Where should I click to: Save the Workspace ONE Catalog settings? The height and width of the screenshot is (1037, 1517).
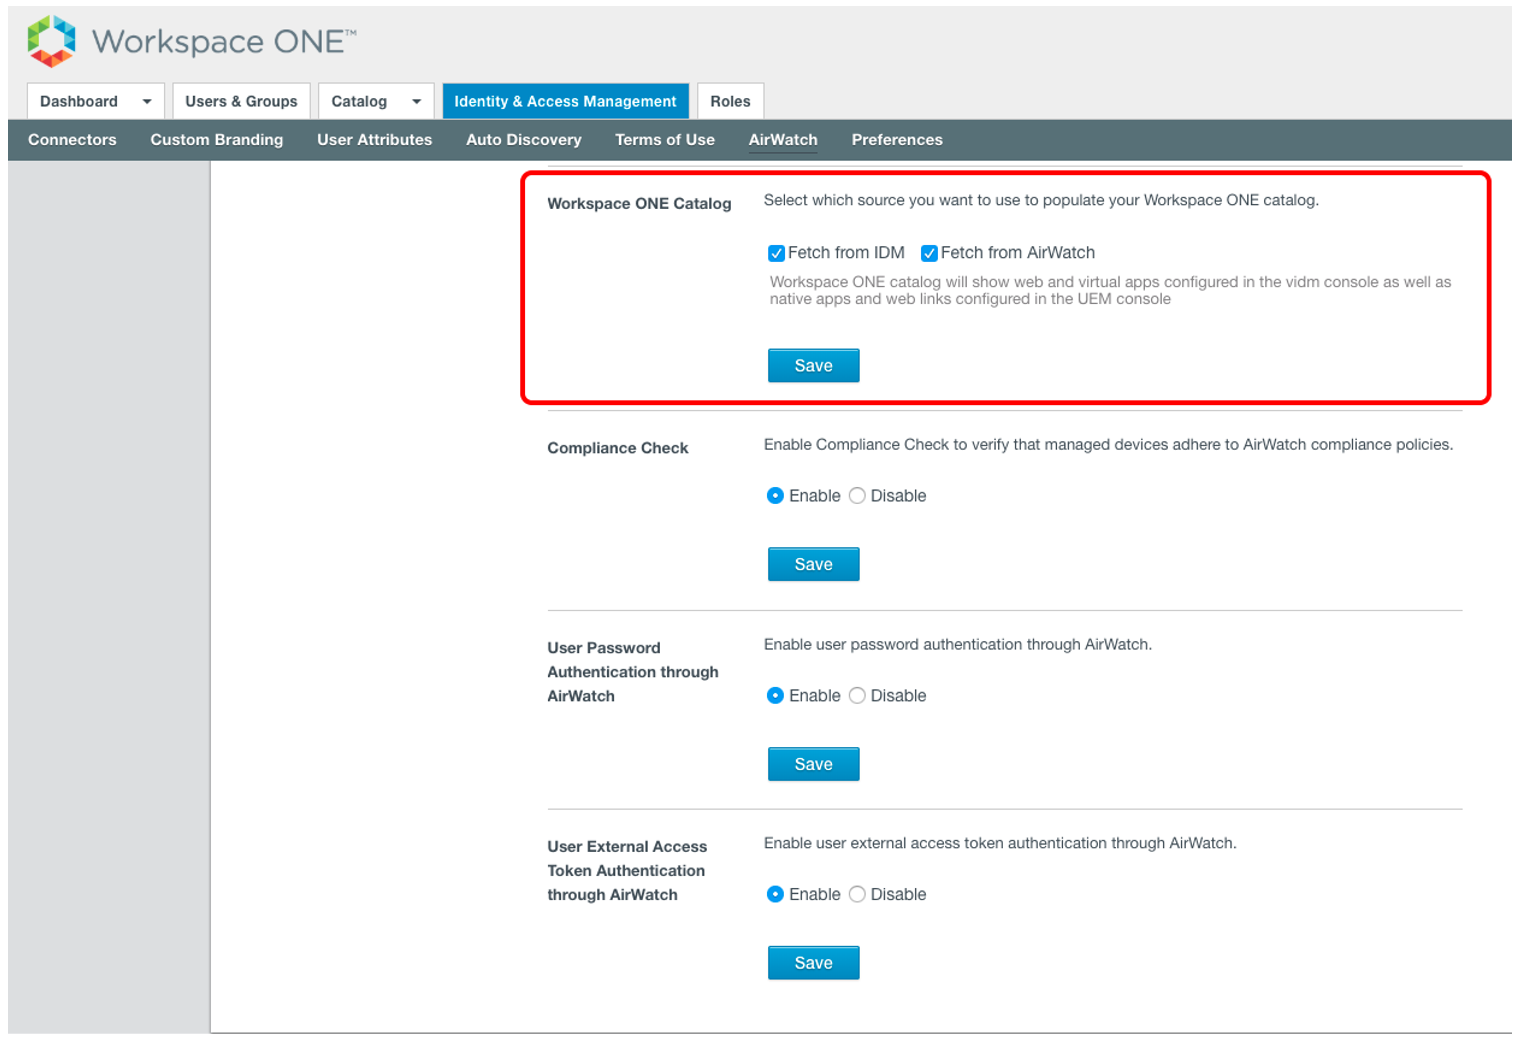(x=812, y=365)
